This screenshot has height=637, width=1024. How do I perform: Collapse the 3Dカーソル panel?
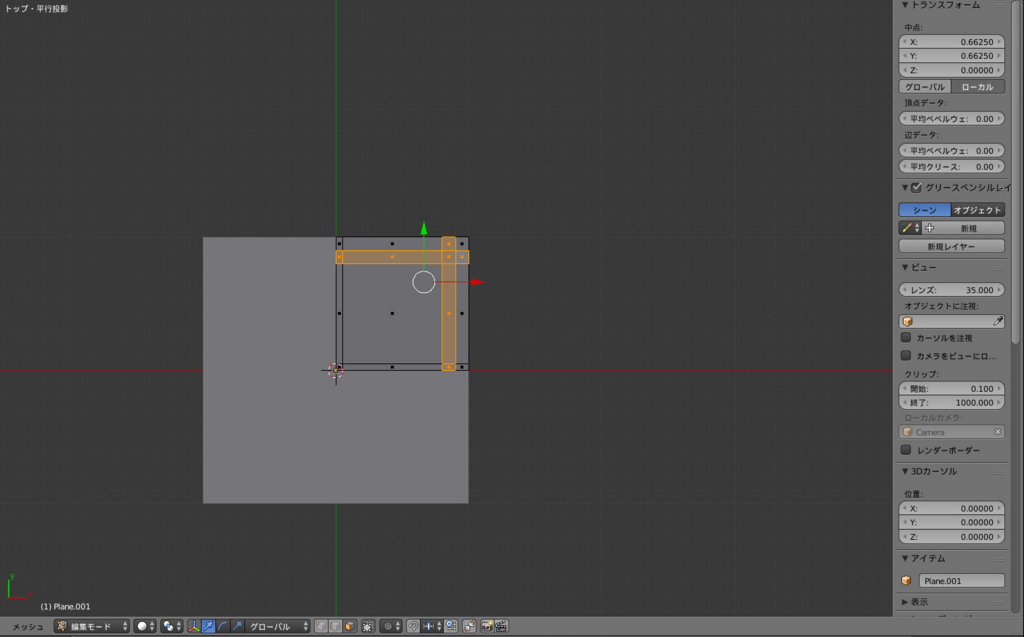tap(905, 471)
